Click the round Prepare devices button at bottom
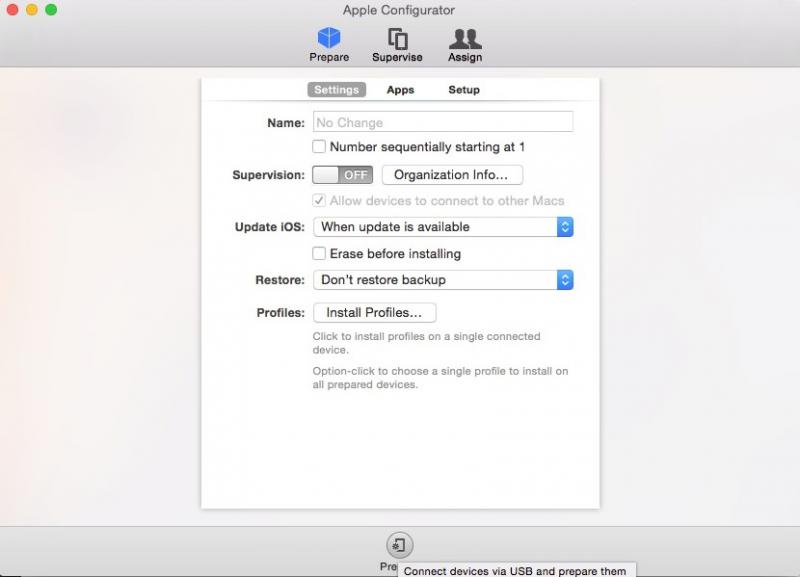This screenshot has width=800, height=577. (x=399, y=545)
